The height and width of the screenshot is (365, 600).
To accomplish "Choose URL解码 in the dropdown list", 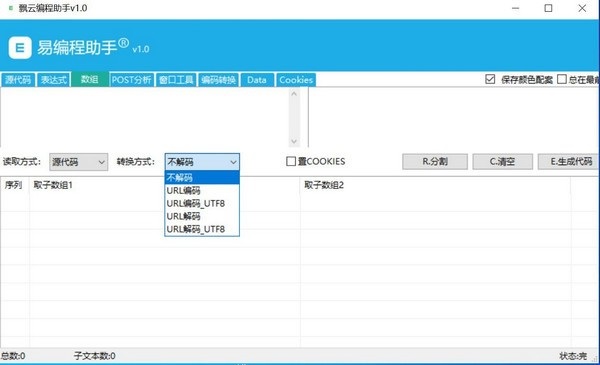I will (202, 217).
